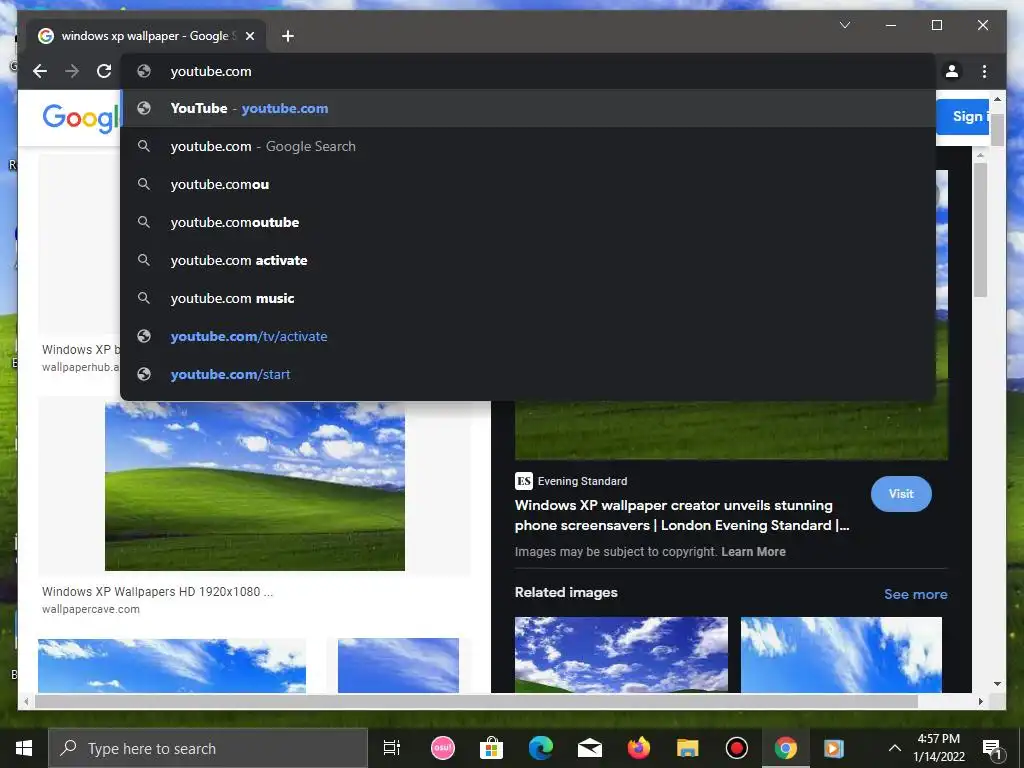
Task: Open Microsoft Edge from the taskbar
Action: pos(541,748)
